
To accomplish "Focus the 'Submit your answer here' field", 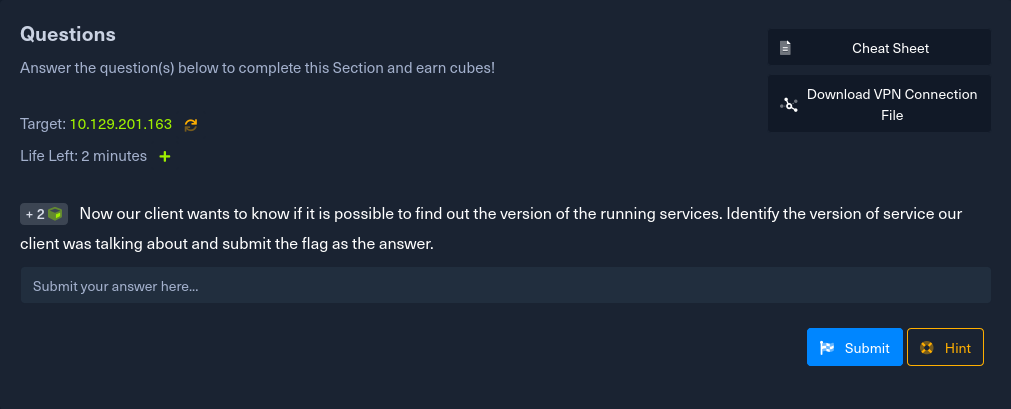I will click(505, 286).
